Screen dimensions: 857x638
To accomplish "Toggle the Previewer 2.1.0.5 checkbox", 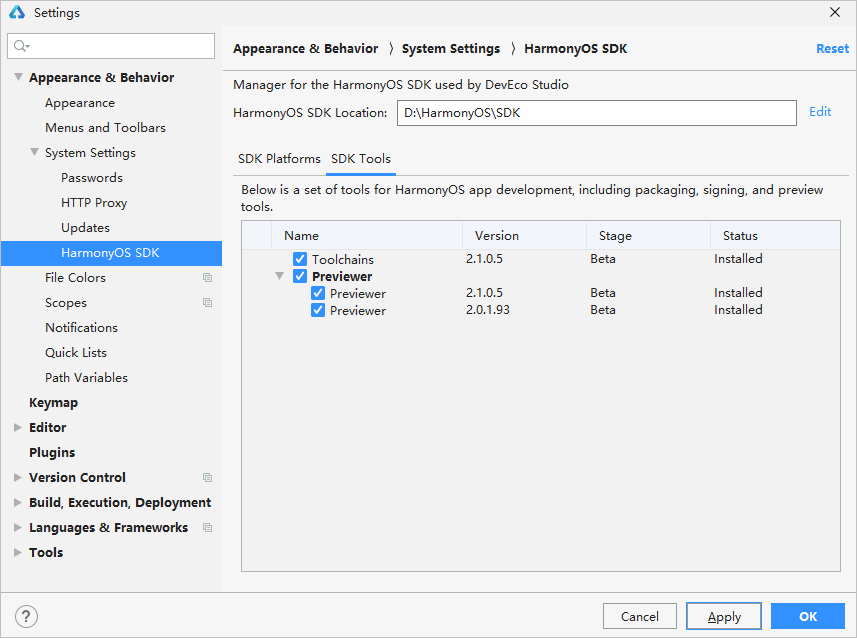I will point(318,294).
